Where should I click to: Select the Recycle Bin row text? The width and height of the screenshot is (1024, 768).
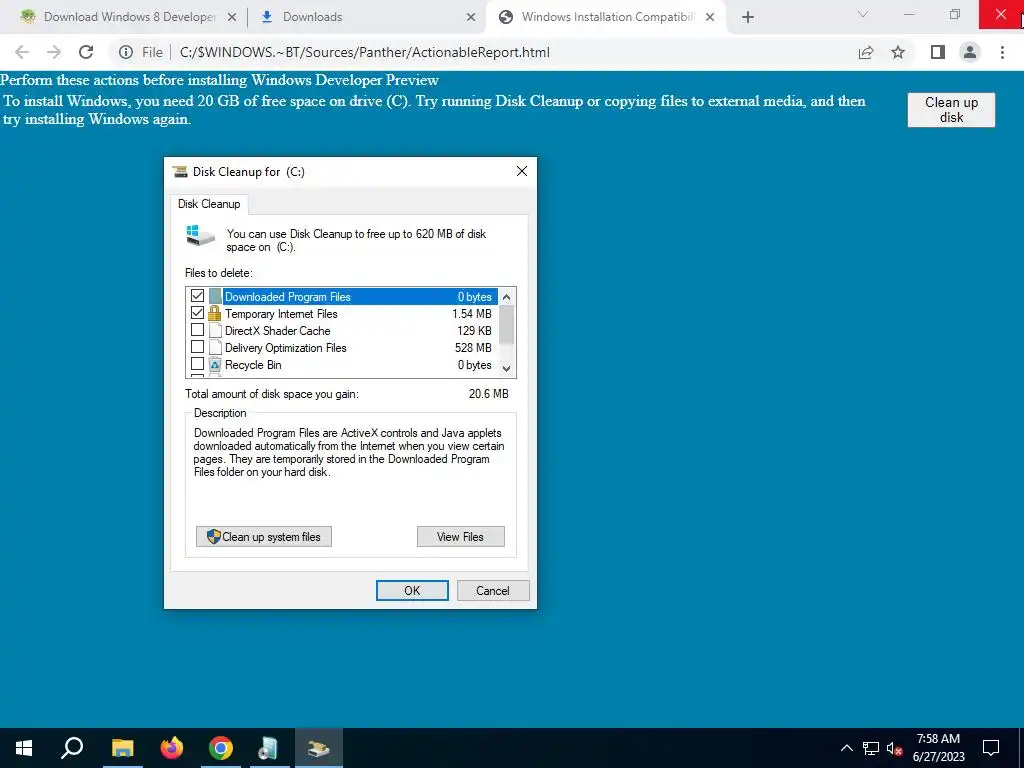(253, 365)
